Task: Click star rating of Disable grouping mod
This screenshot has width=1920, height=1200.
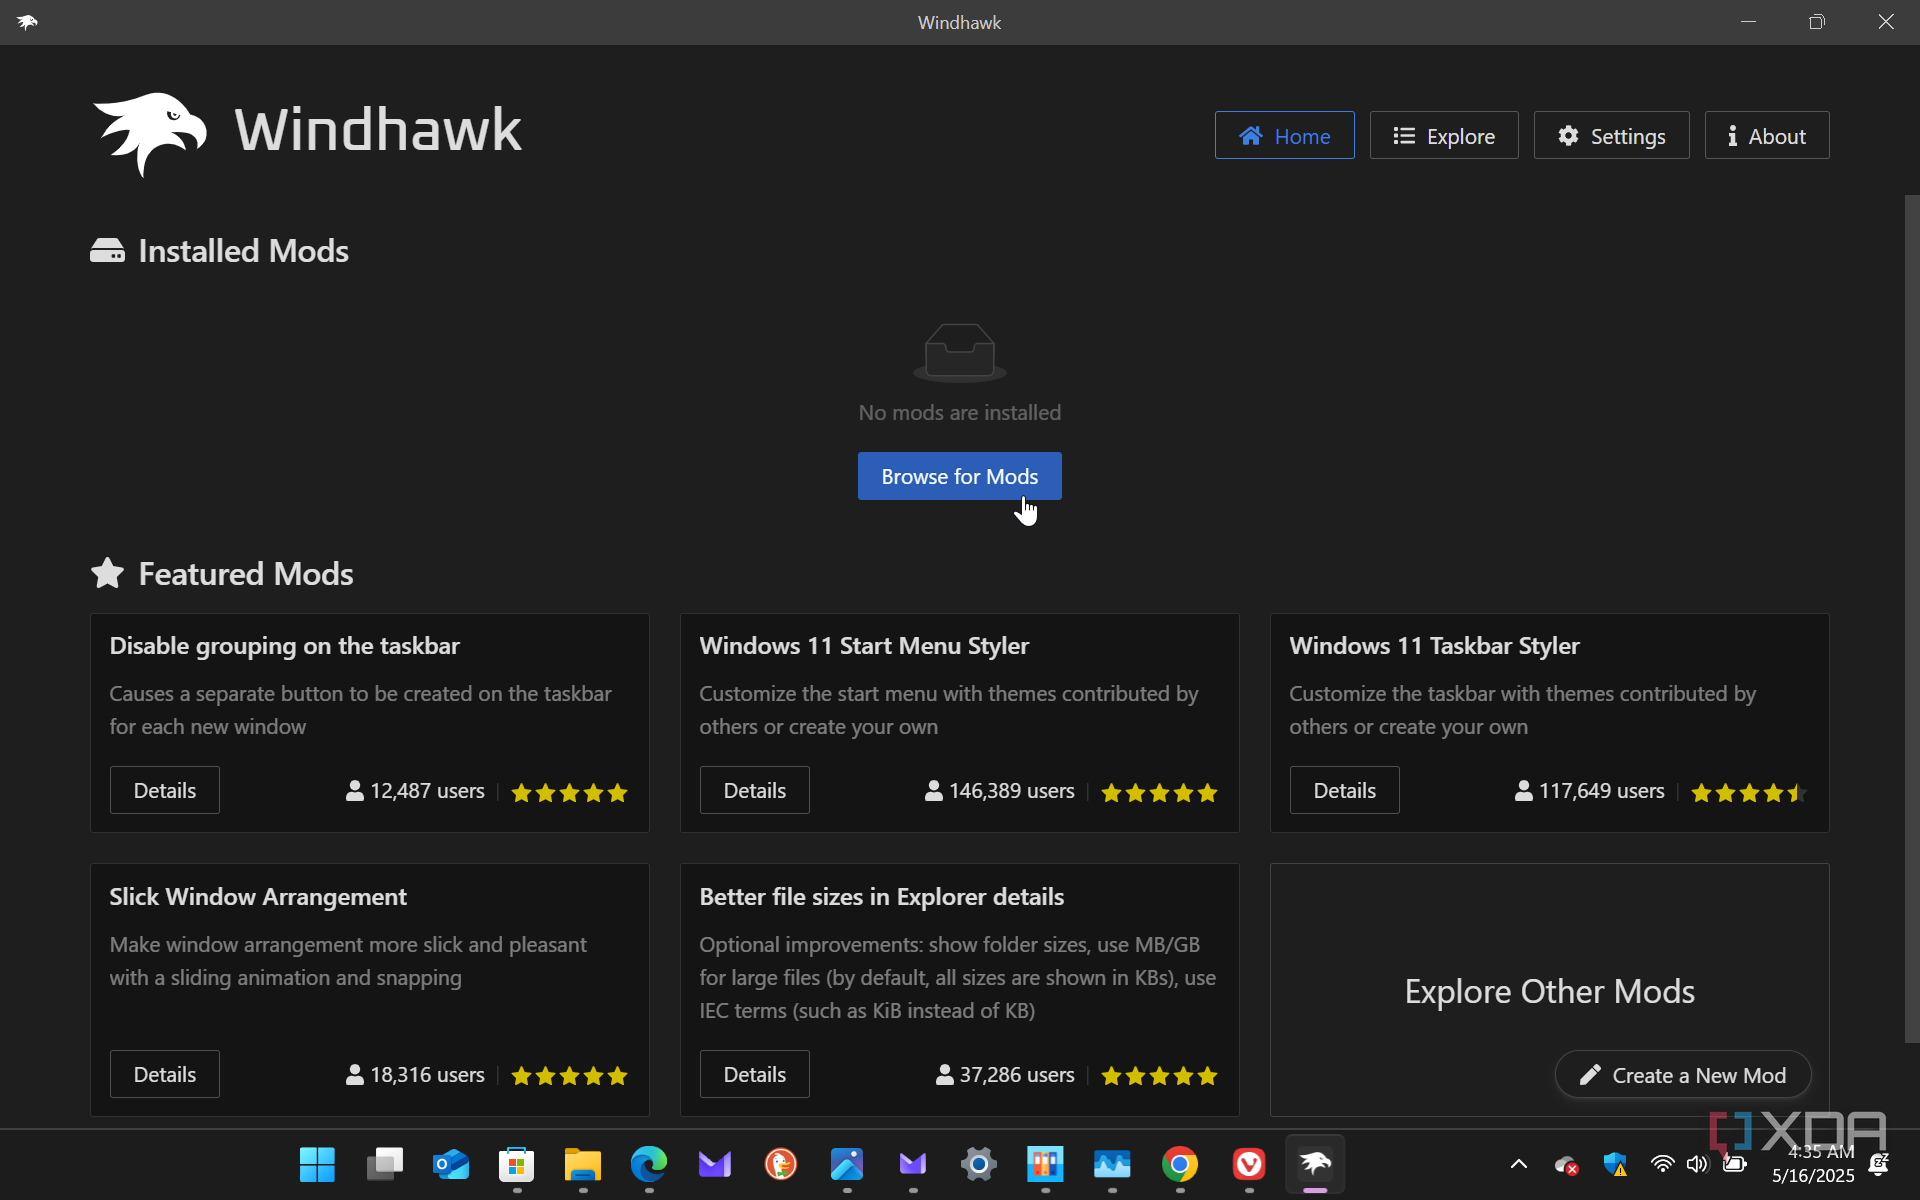Action: 569,793
